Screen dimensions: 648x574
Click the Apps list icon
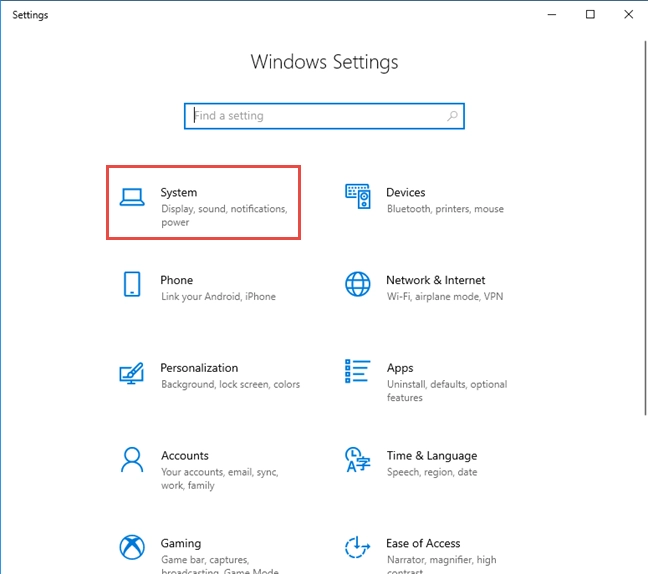(357, 371)
